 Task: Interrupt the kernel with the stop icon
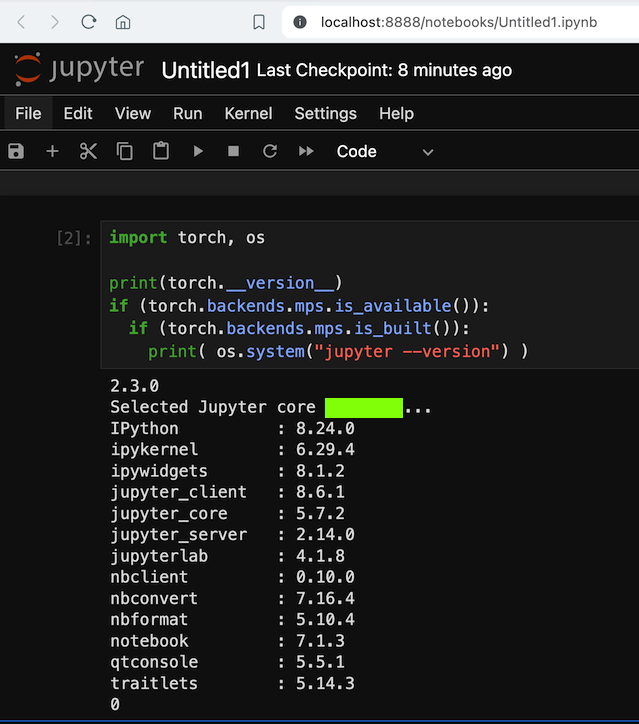coord(234,151)
